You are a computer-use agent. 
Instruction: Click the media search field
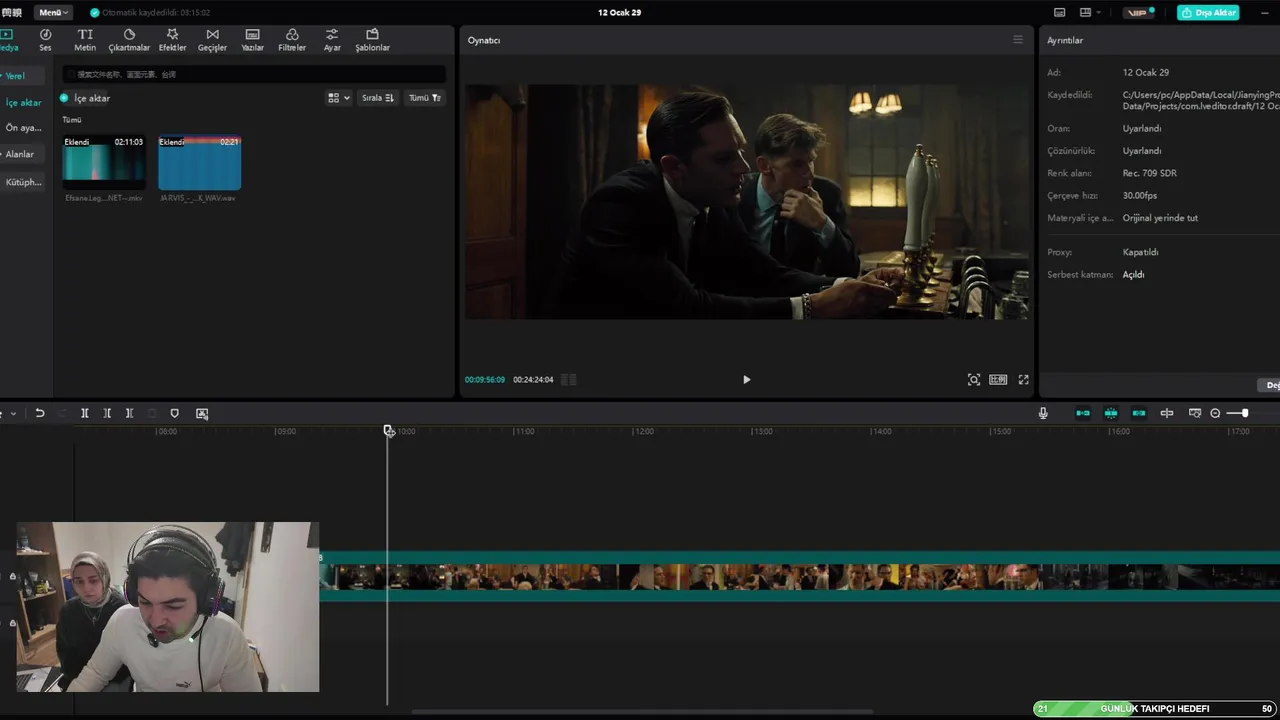pos(254,74)
